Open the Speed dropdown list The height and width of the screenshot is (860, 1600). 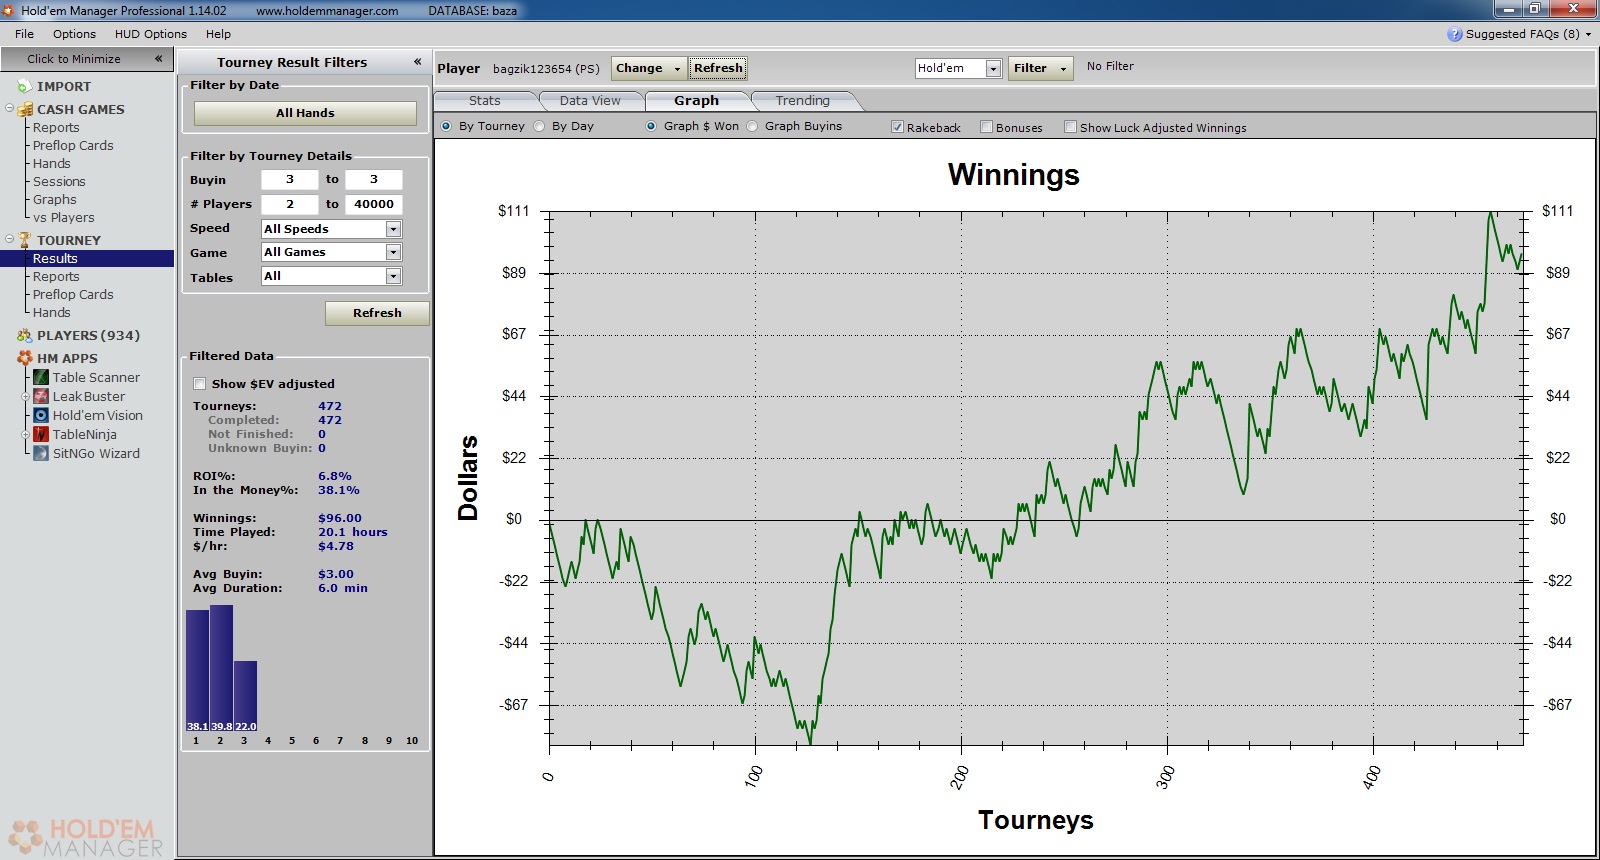coord(393,229)
